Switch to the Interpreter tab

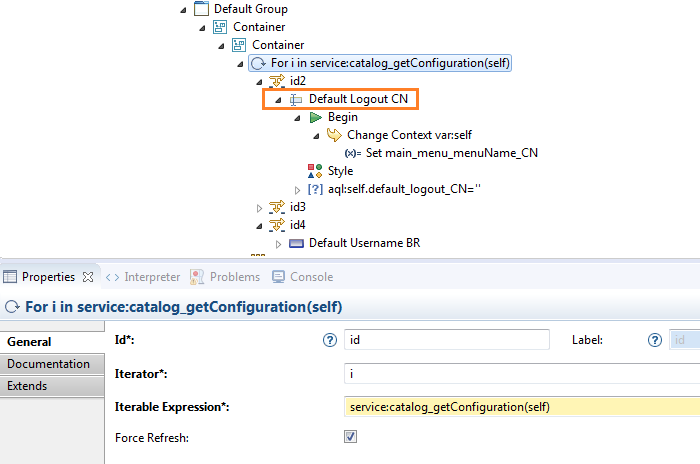[143, 277]
